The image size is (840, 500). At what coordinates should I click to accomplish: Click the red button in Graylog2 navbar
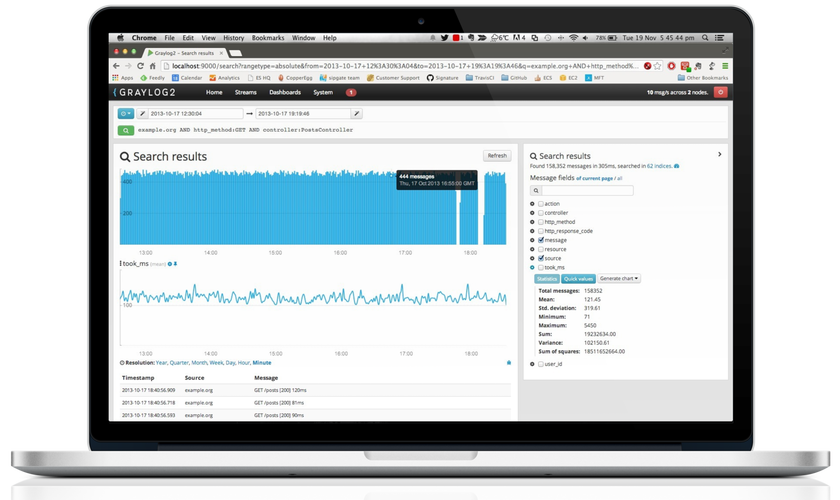[x=720, y=92]
